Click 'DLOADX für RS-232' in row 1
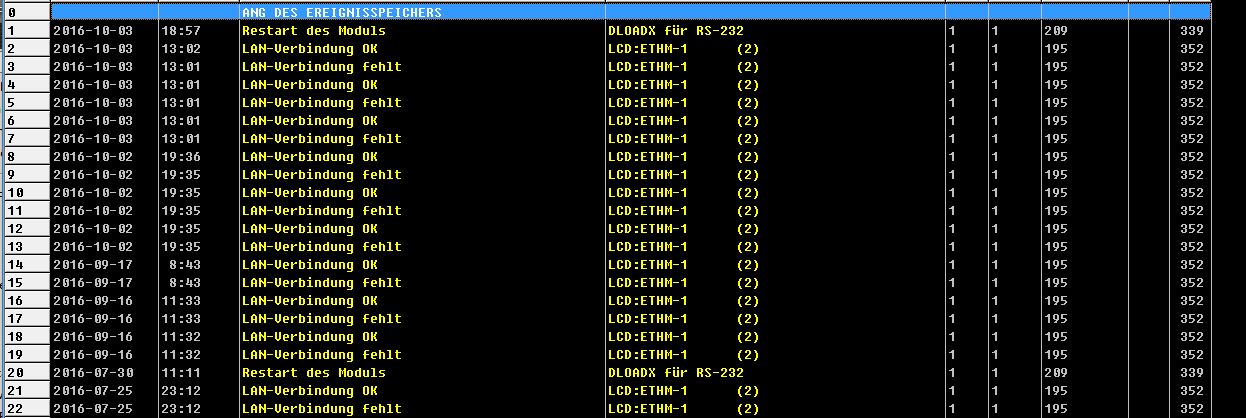 675,31
